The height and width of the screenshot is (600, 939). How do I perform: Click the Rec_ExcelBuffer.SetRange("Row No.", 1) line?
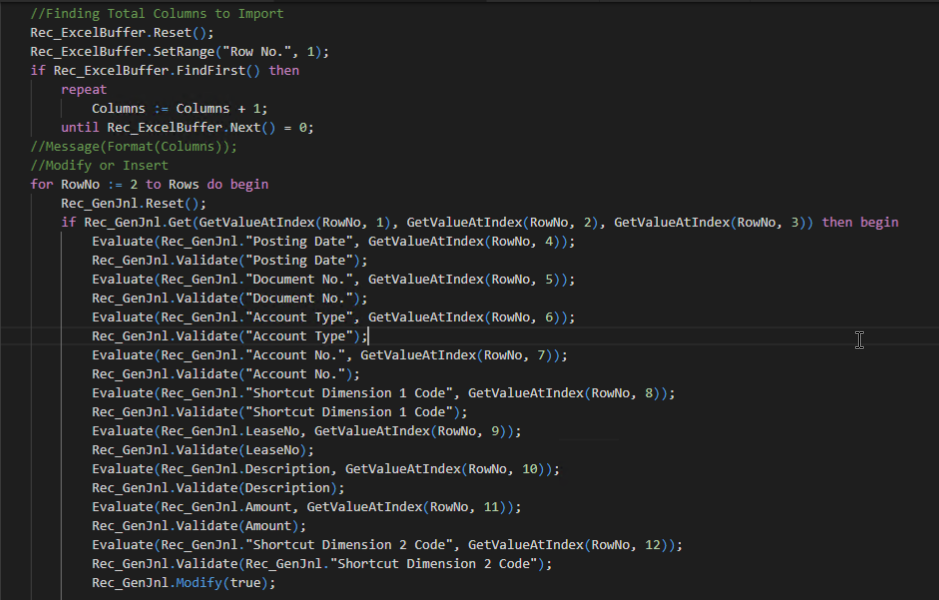tap(179, 52)
